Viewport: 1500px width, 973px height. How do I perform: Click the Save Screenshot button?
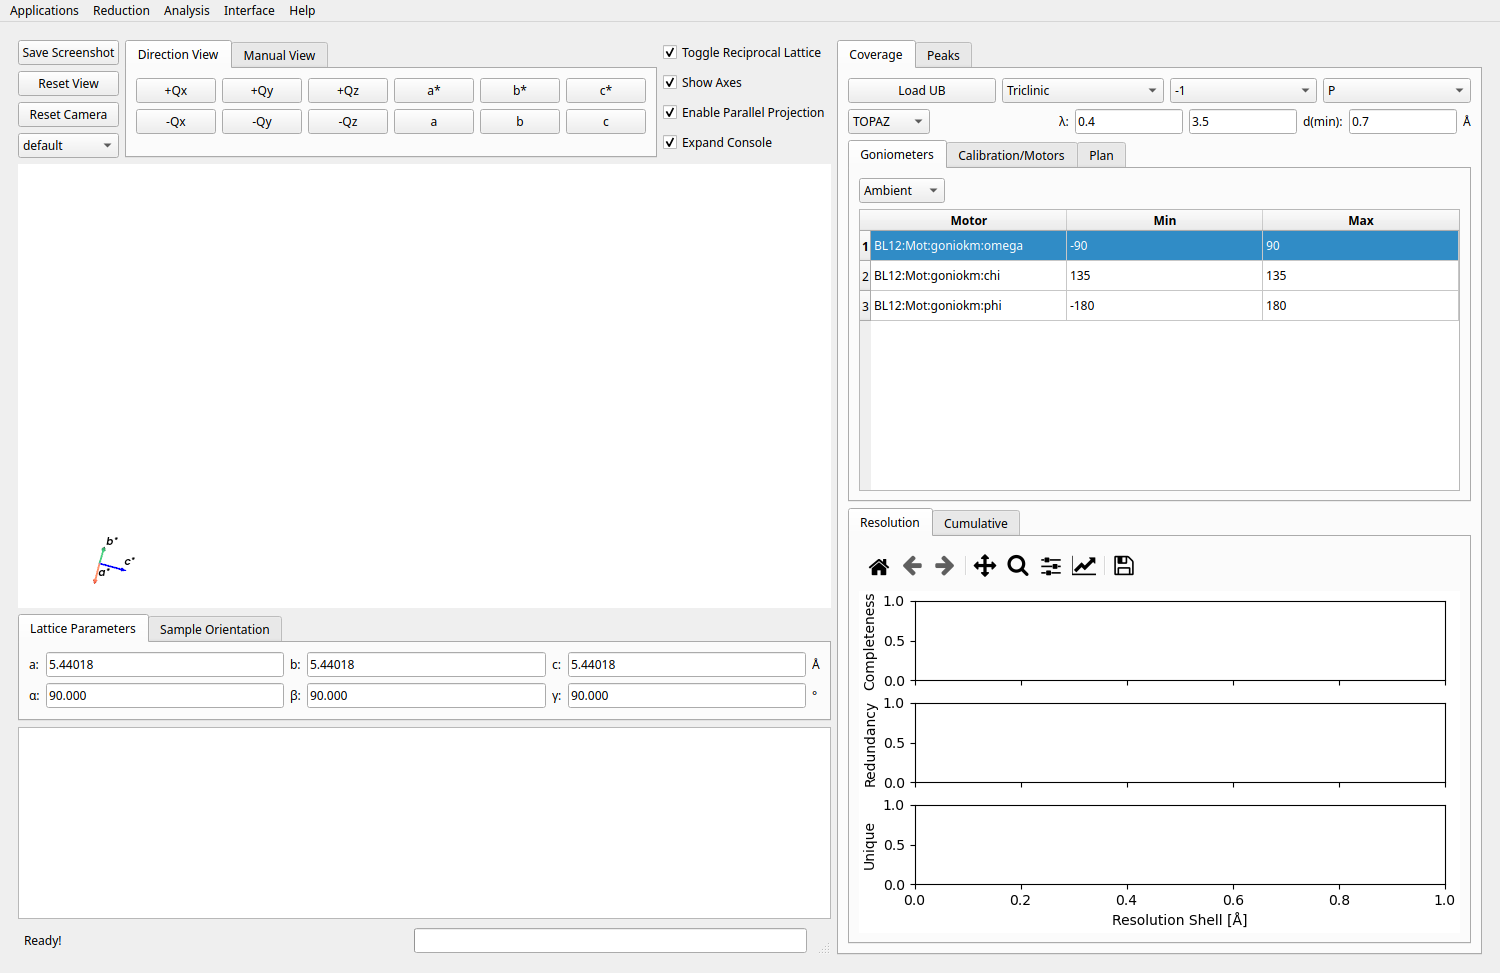click(x=68, y=53)
